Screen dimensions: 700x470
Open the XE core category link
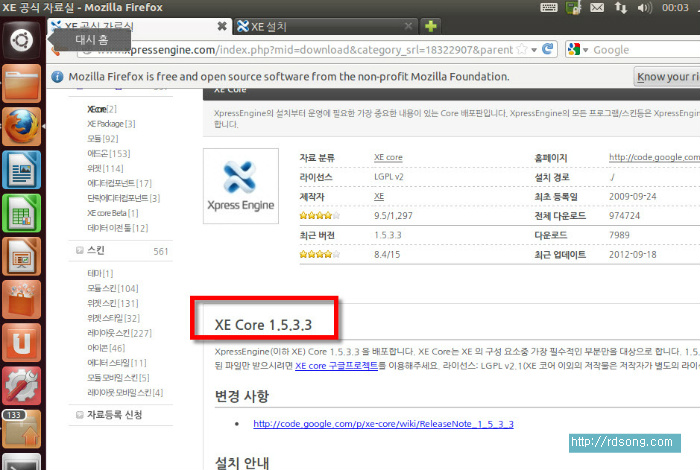click(388, 157)
